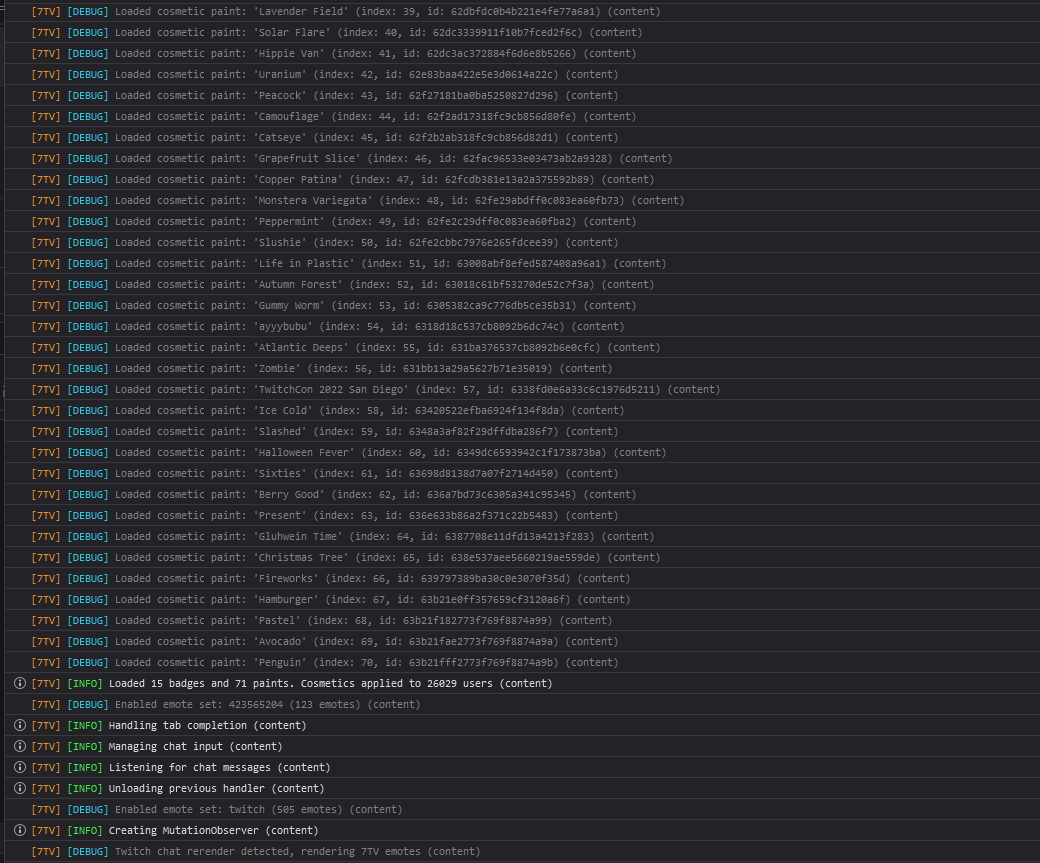Select the 'Monstera Variegata' log line
The width and height of the screenshot is (1040, 863).
[x=523, y=200]
